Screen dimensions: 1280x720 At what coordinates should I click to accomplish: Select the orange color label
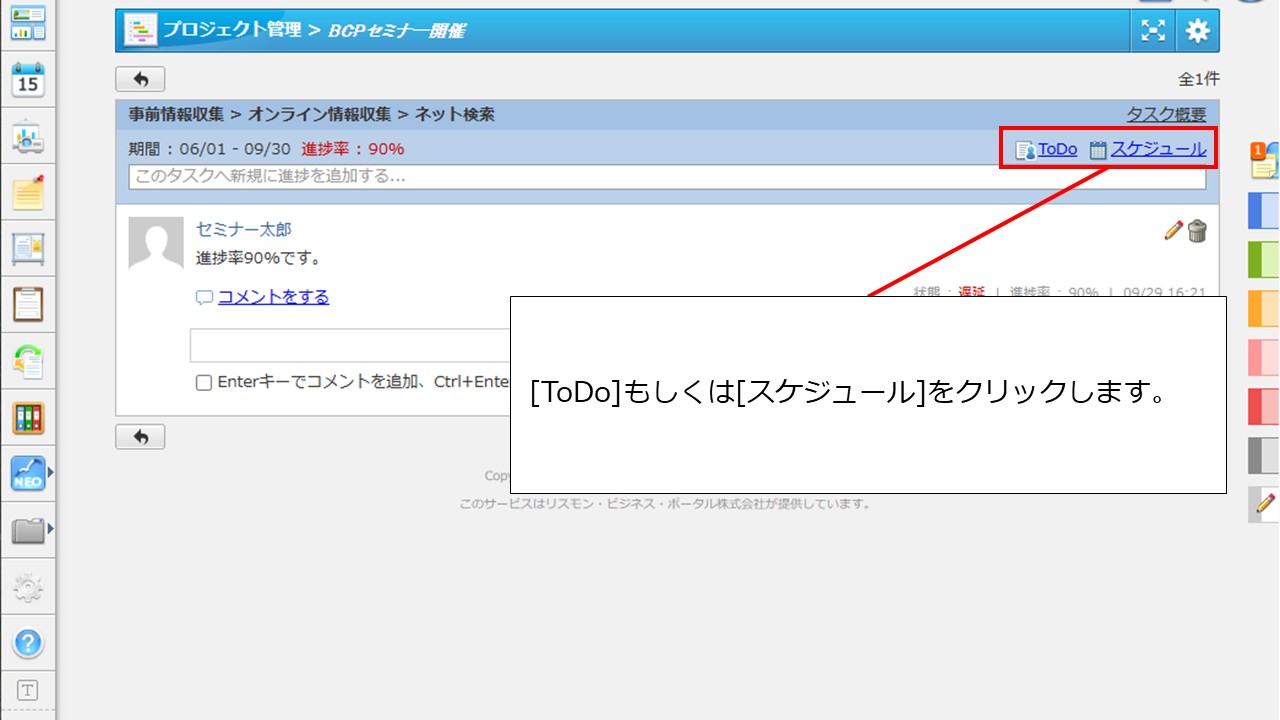coord(1264,309)
